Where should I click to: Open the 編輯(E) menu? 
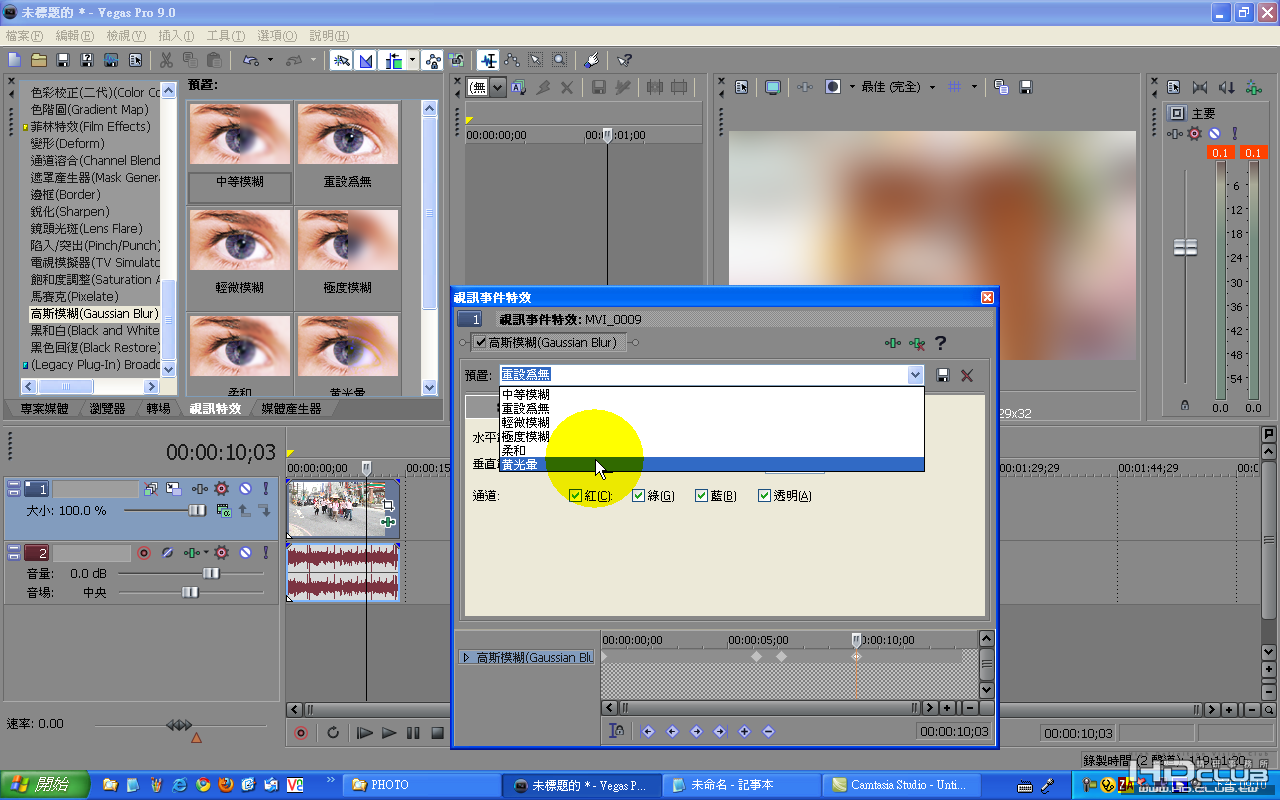(75, 36)
